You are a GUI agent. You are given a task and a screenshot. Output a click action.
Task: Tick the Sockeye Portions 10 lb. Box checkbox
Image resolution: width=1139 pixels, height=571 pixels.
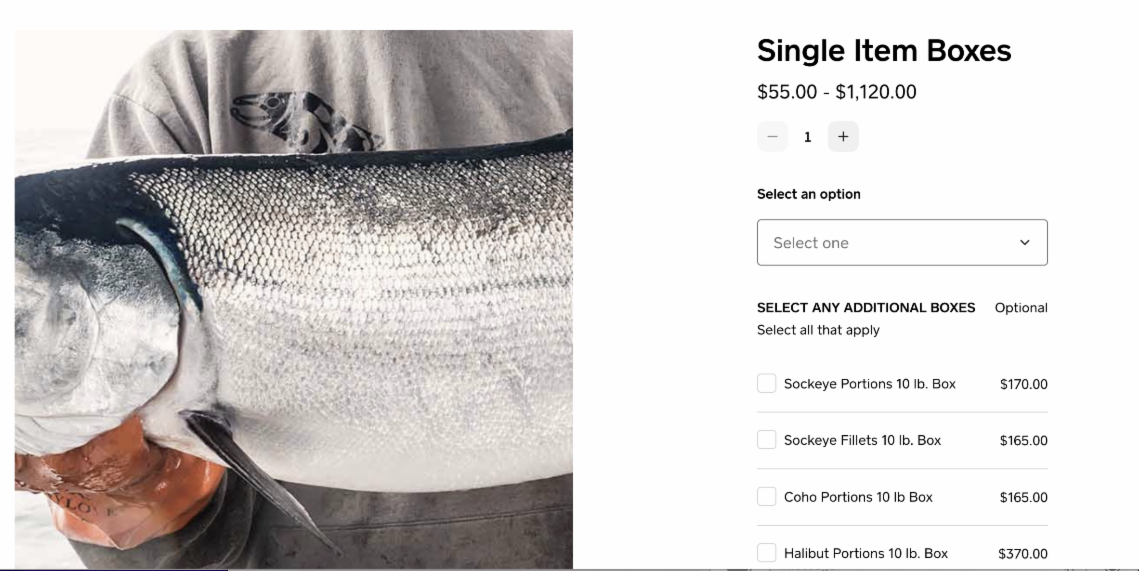pos(767,384)
